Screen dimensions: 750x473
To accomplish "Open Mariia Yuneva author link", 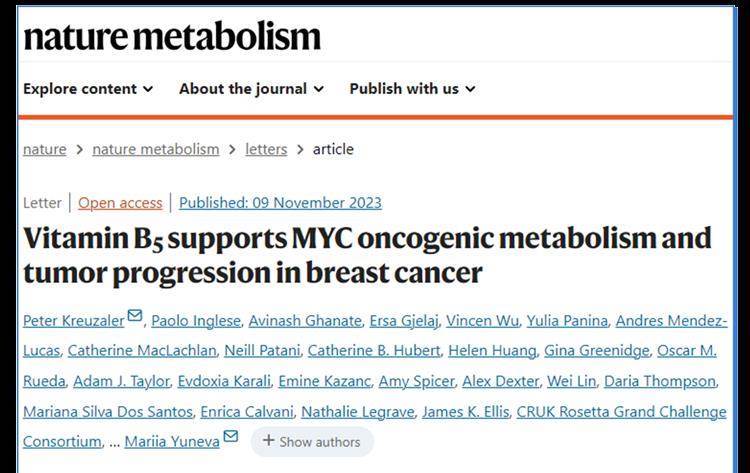I will pyautogui.click(x=172, y=441).
